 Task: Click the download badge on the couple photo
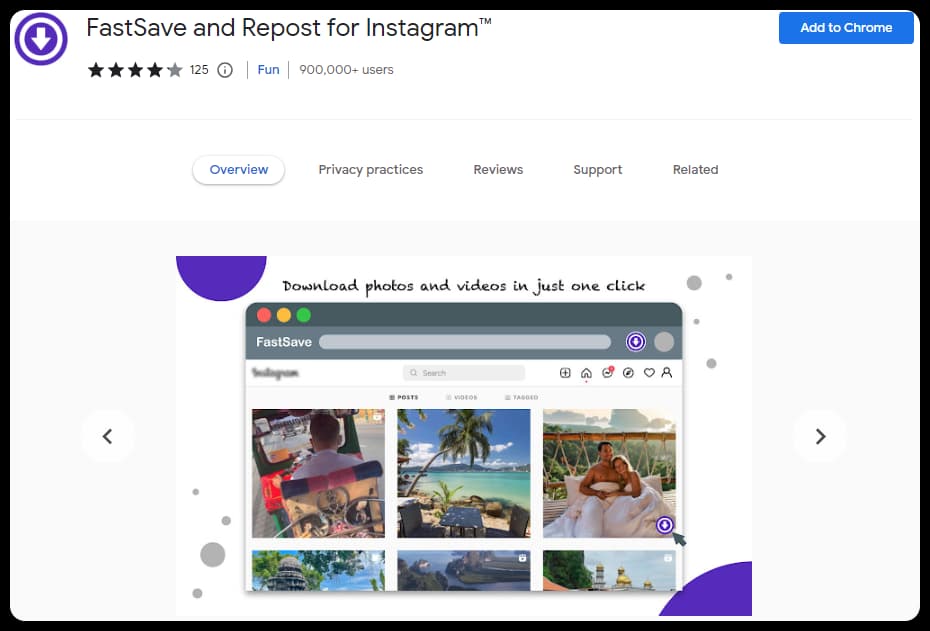point(665,525)
